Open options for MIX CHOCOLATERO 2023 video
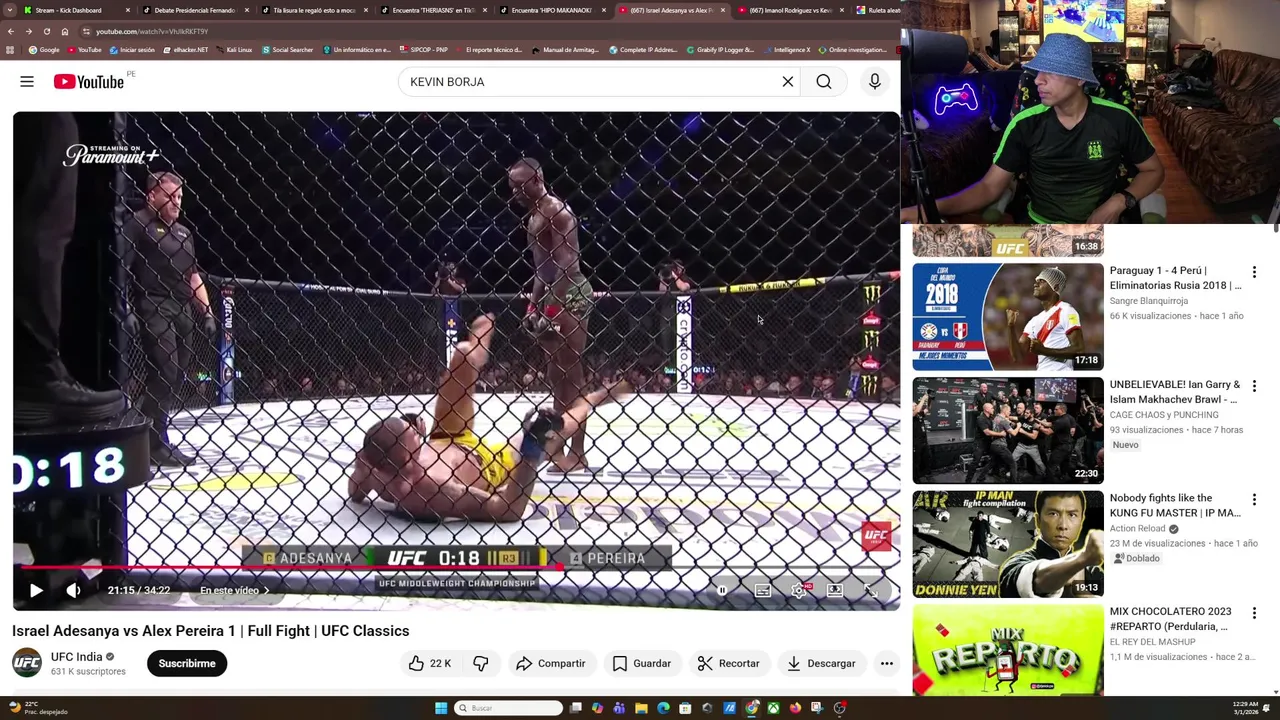Viewport: 1280px width, 720px height. (x=1254, y=613)
